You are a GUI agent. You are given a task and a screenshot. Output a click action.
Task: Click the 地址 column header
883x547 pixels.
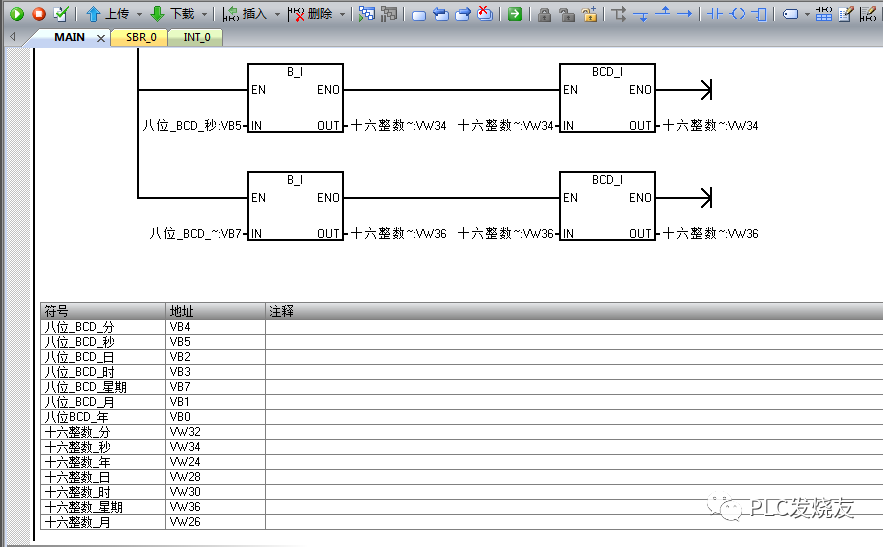(216, 311)
